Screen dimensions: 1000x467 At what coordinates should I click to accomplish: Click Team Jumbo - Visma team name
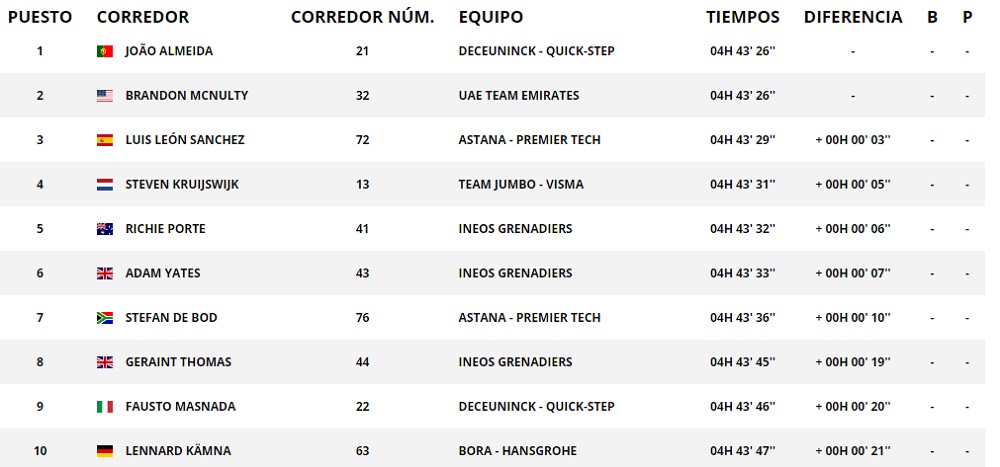tap(520, 185)
